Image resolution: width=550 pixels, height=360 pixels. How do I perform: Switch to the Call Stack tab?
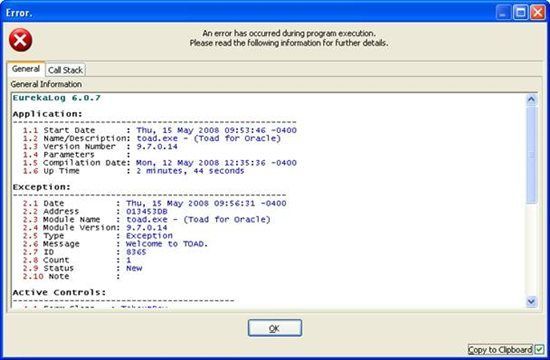(x=66, y=70)
